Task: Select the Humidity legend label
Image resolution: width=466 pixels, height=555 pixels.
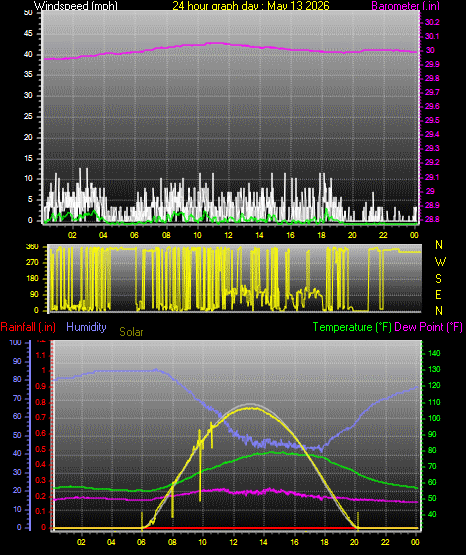Action: [86, 327]
